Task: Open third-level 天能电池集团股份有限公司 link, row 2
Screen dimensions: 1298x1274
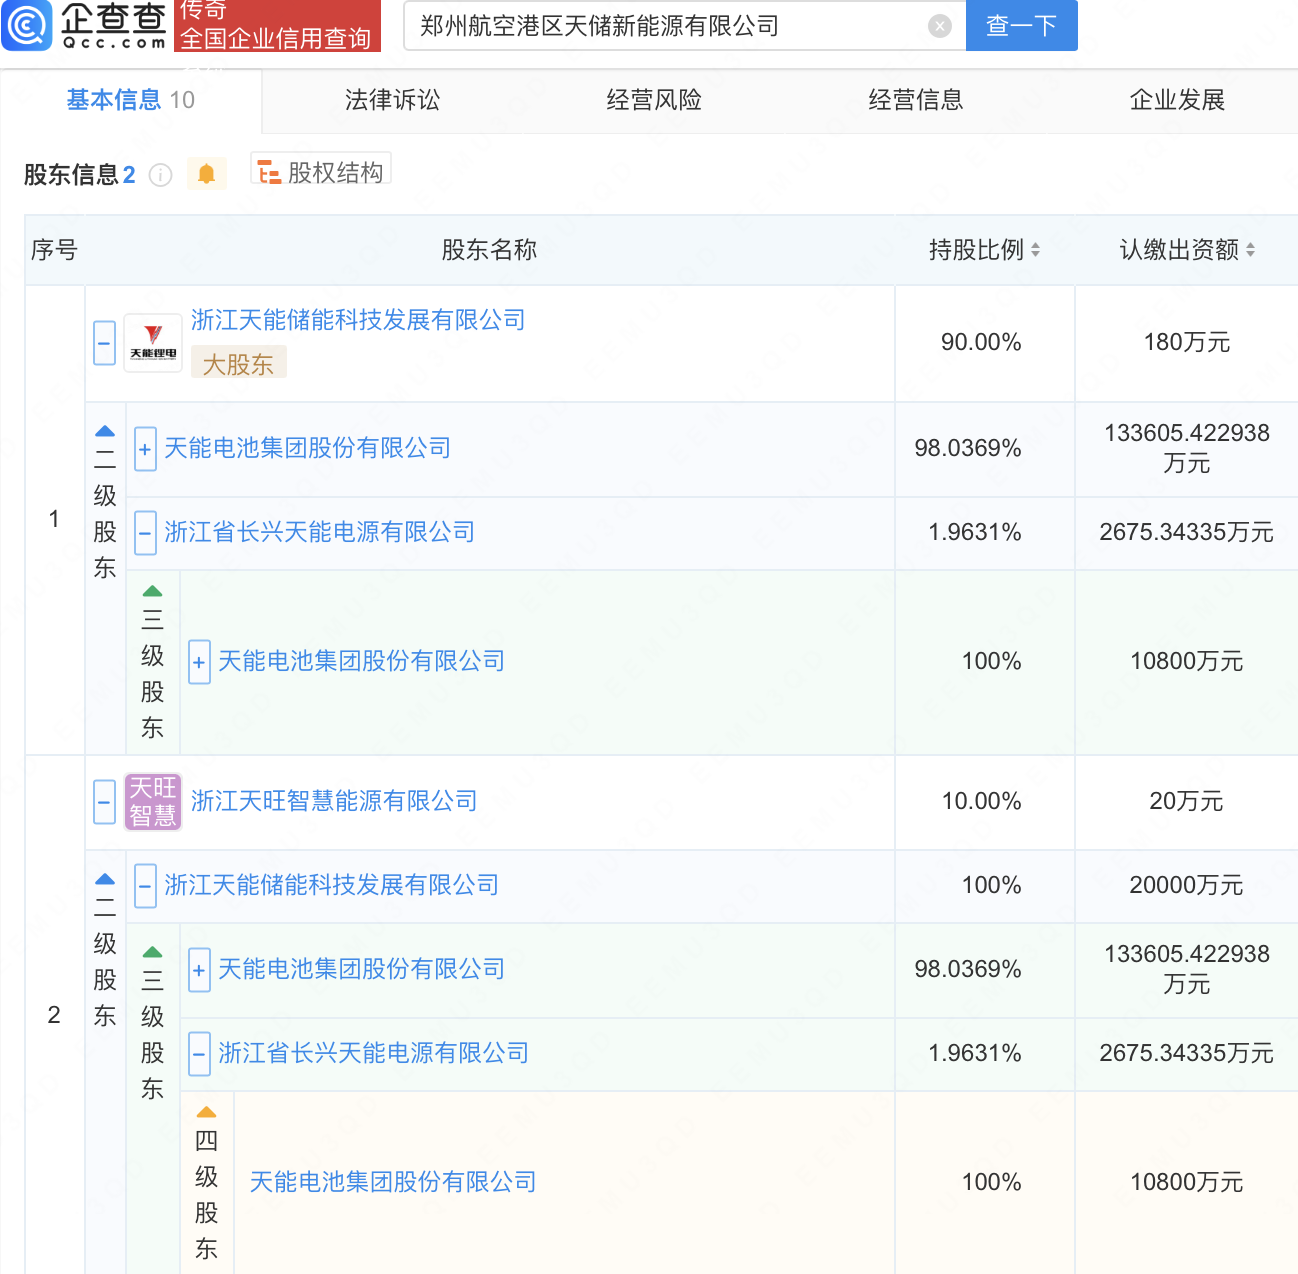Action: coord(362,969)
